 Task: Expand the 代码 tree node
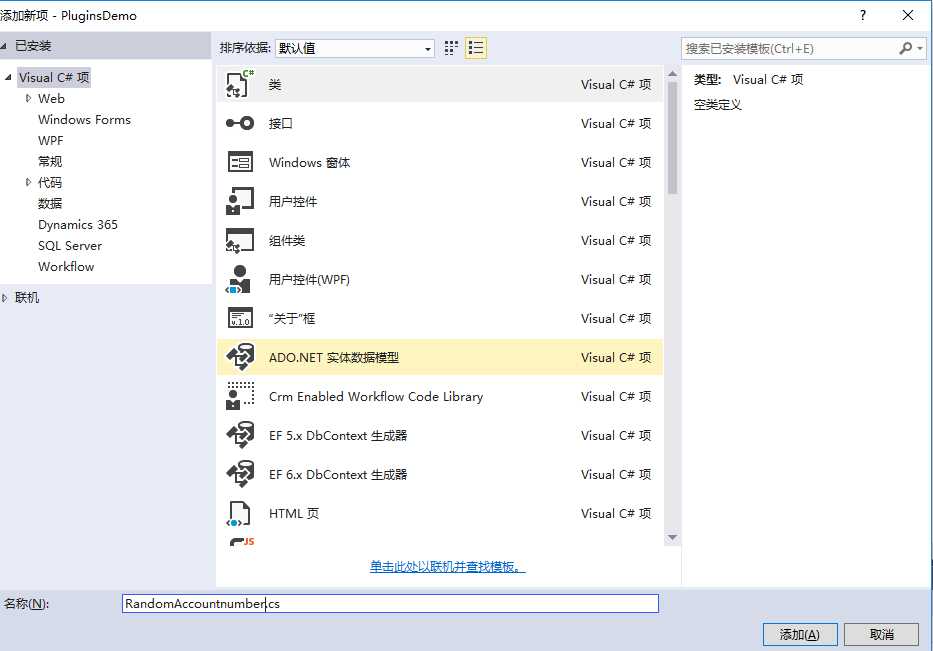click(x=28, y=183)
